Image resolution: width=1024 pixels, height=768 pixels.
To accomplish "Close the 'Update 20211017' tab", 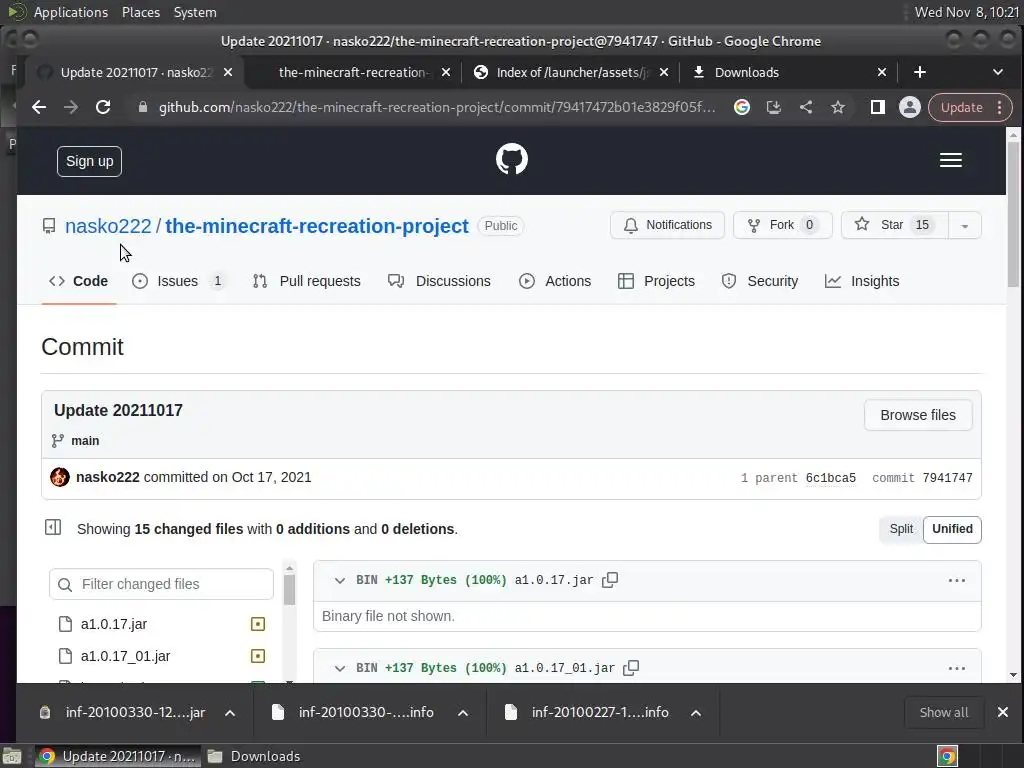I will pos(228,72).
